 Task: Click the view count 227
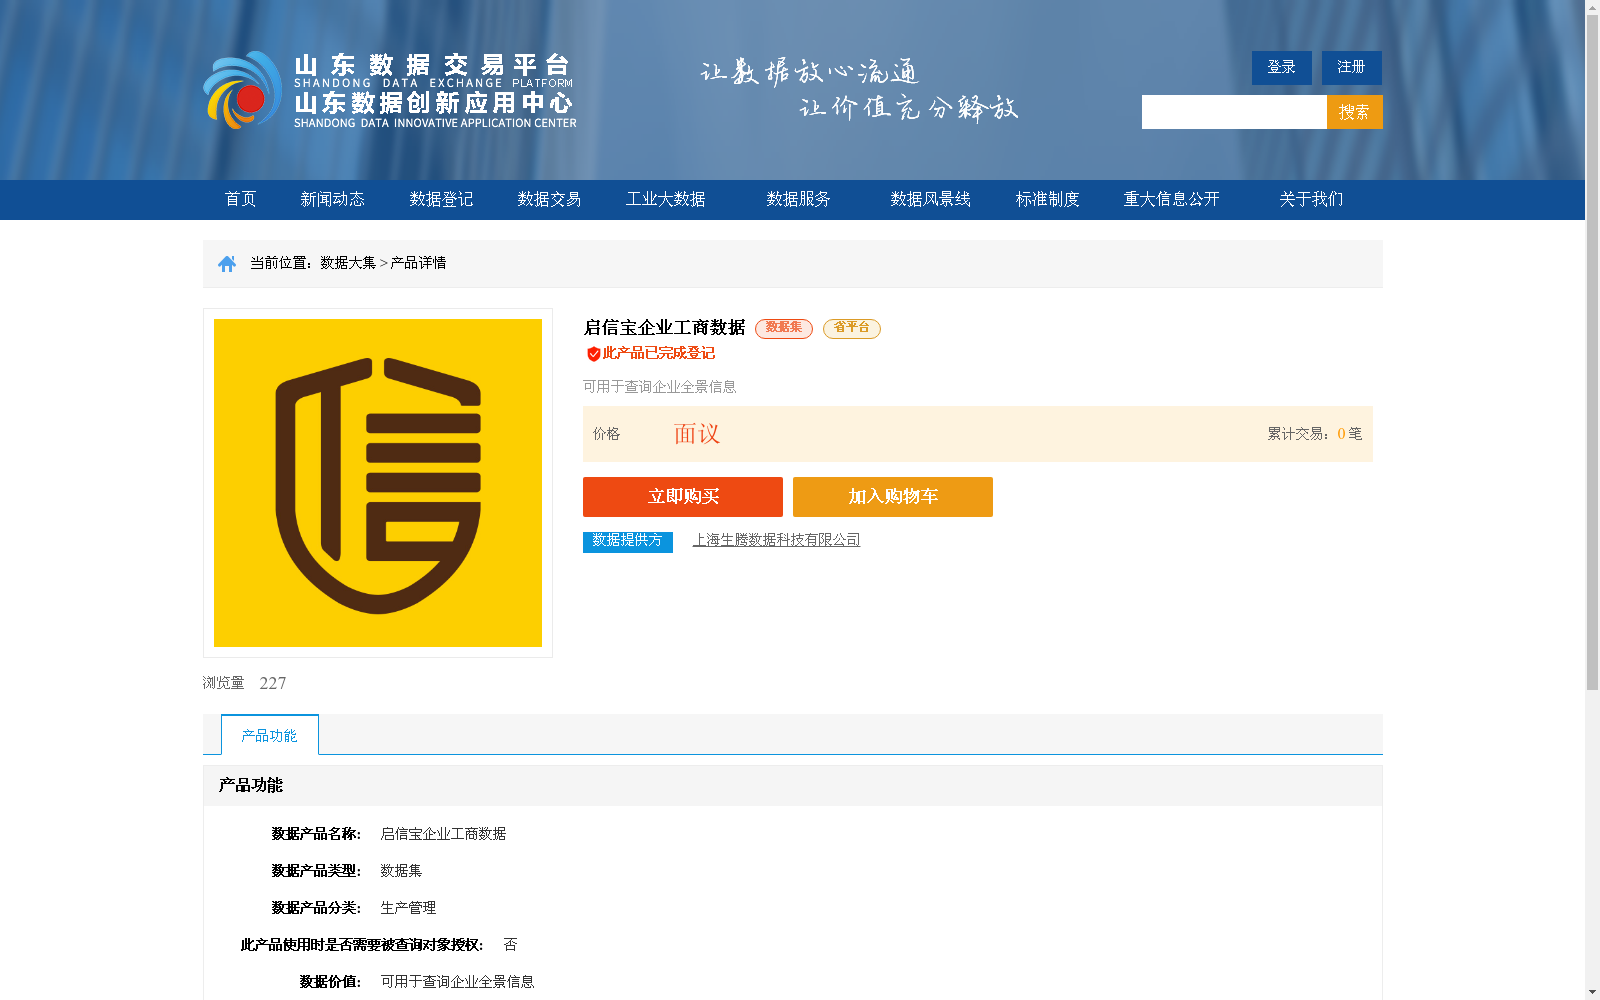pyautogui.click(x=273, y=683)
